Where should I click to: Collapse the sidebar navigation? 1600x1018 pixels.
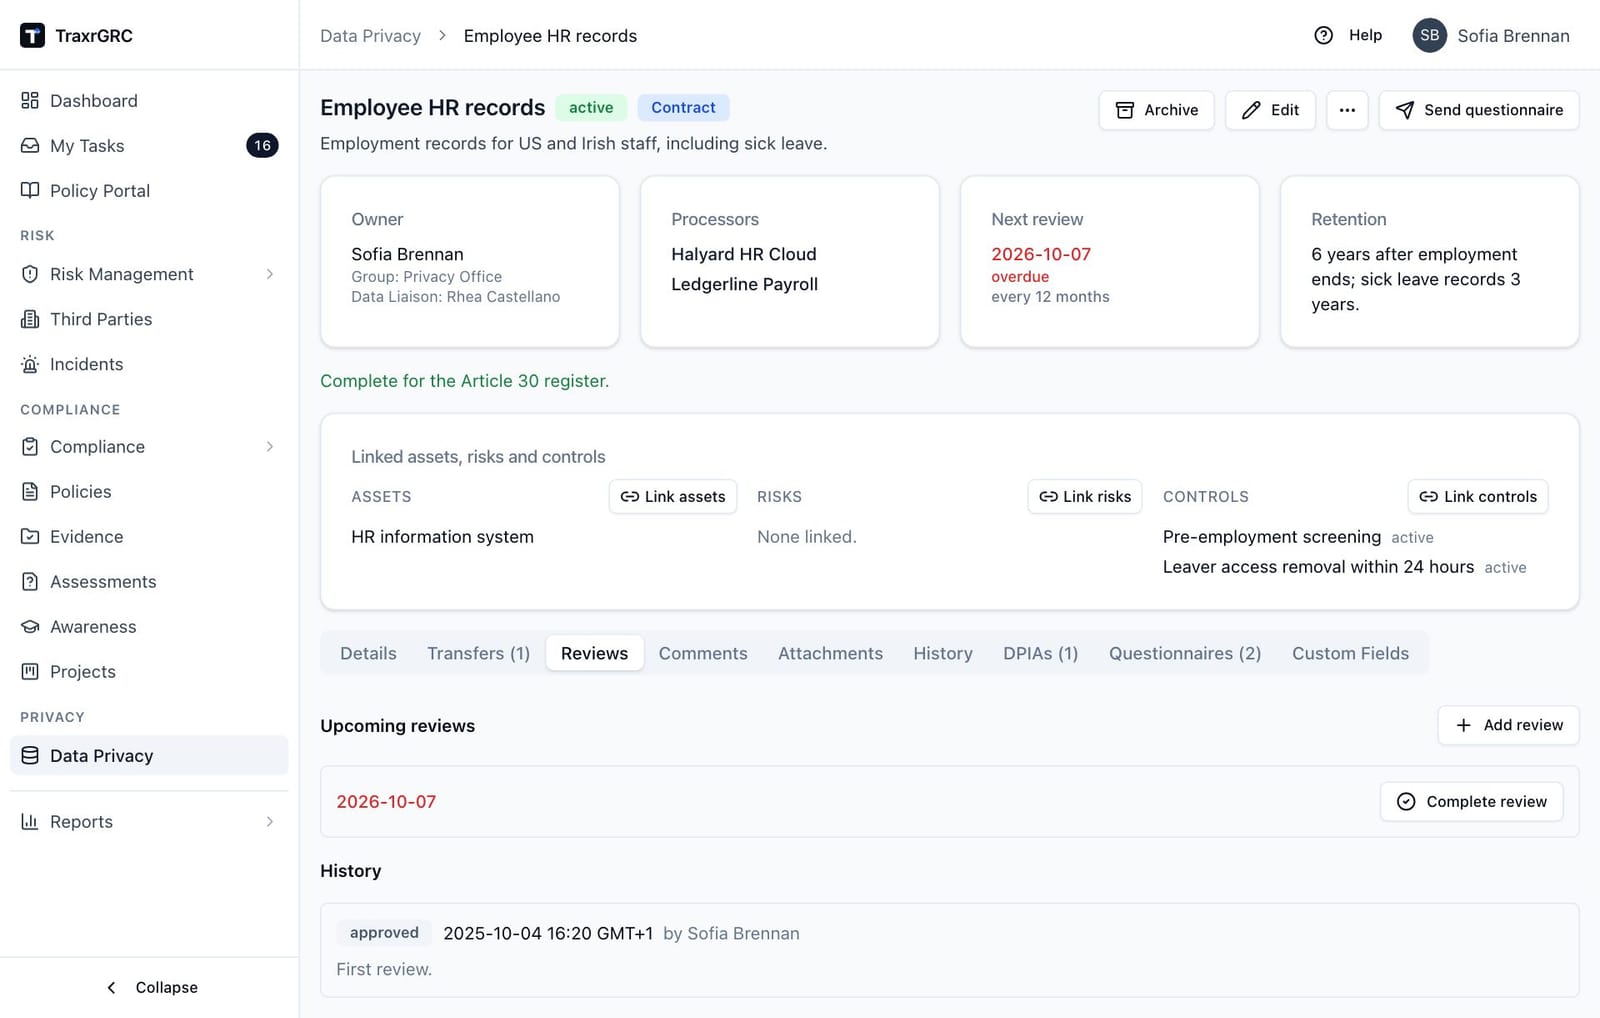(x=152, y=987)
